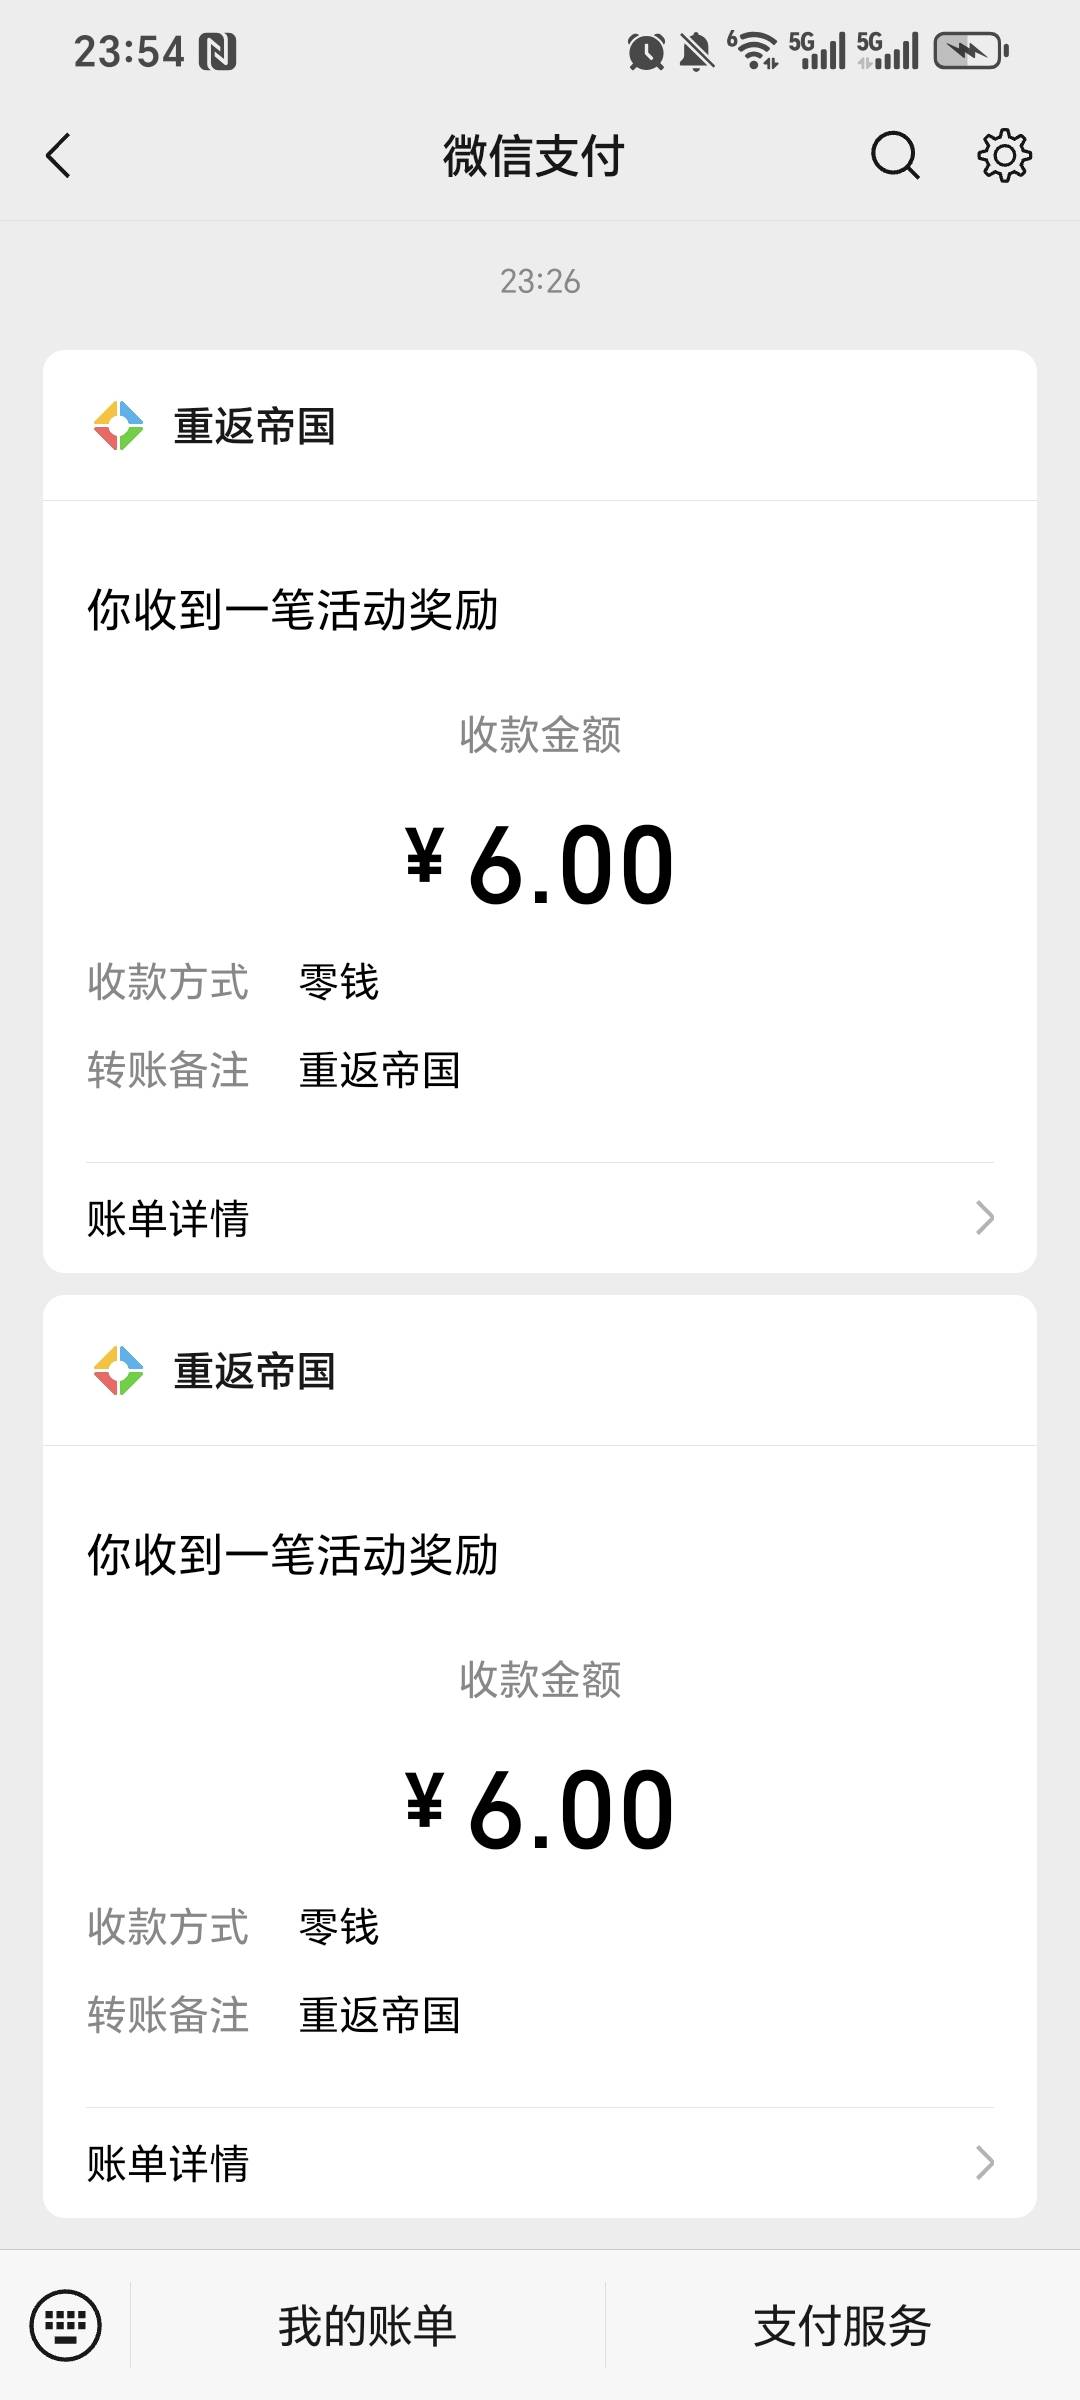Expand second 账单详情 chevron arrow
The width and height of the screenshot is (1080, 2400).
(984, 2163)
